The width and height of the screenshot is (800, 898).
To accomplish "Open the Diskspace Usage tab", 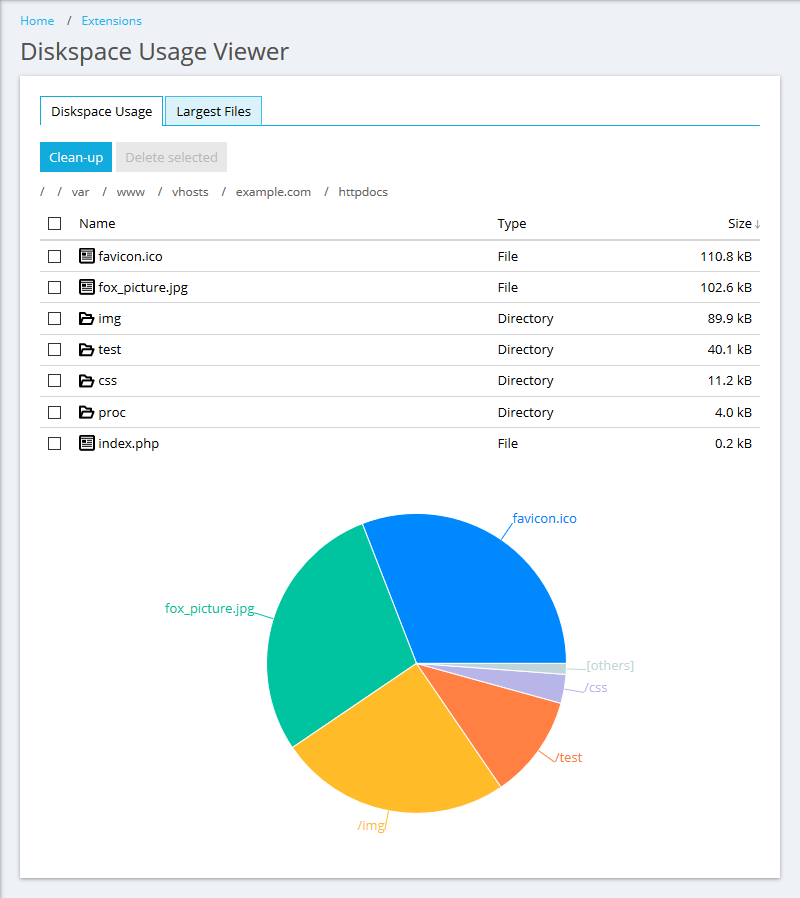I will (101, 111).
